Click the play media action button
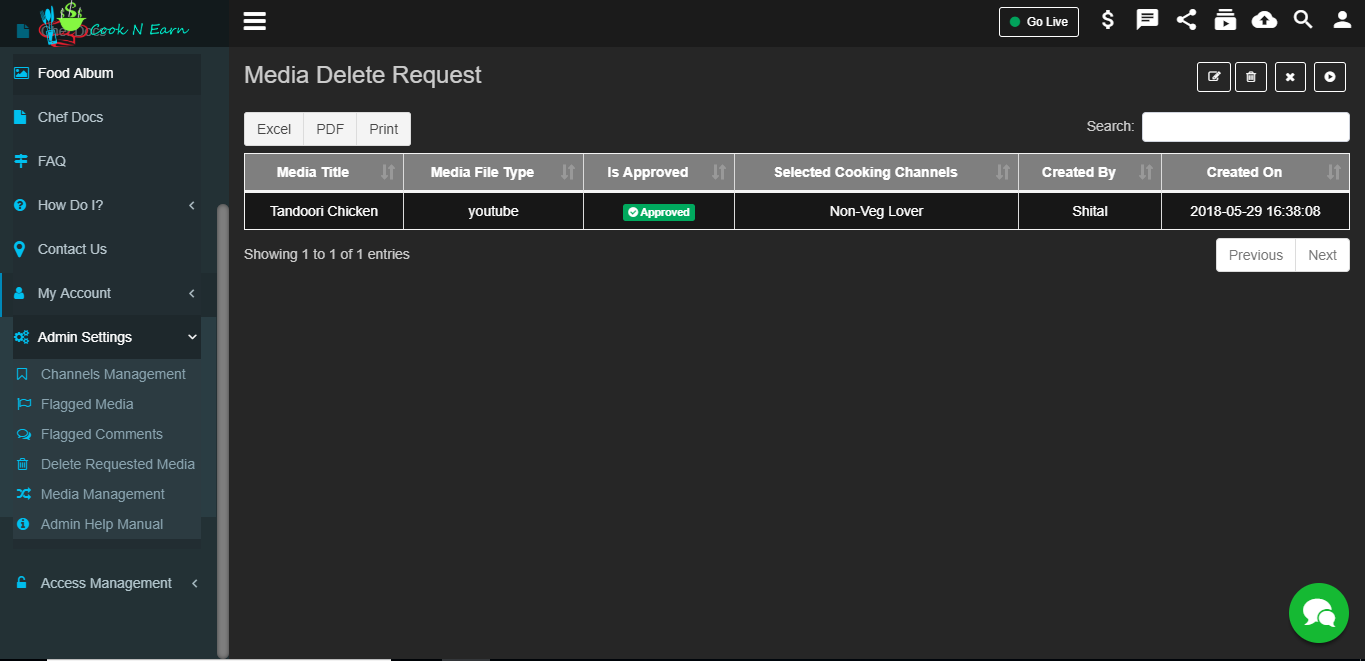1365x661 pixels. [x=1330, y=77]
